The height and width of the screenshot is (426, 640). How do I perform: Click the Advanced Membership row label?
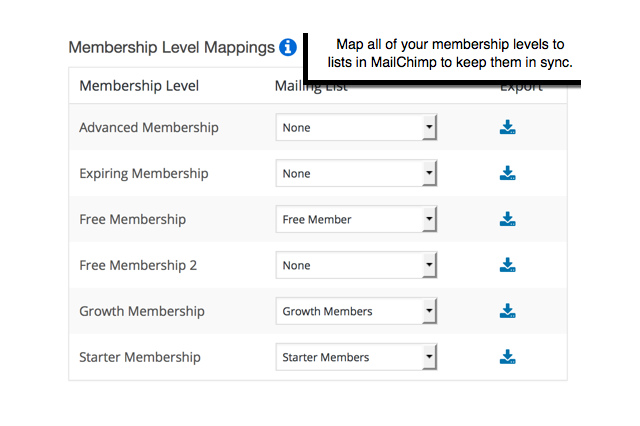148,128
